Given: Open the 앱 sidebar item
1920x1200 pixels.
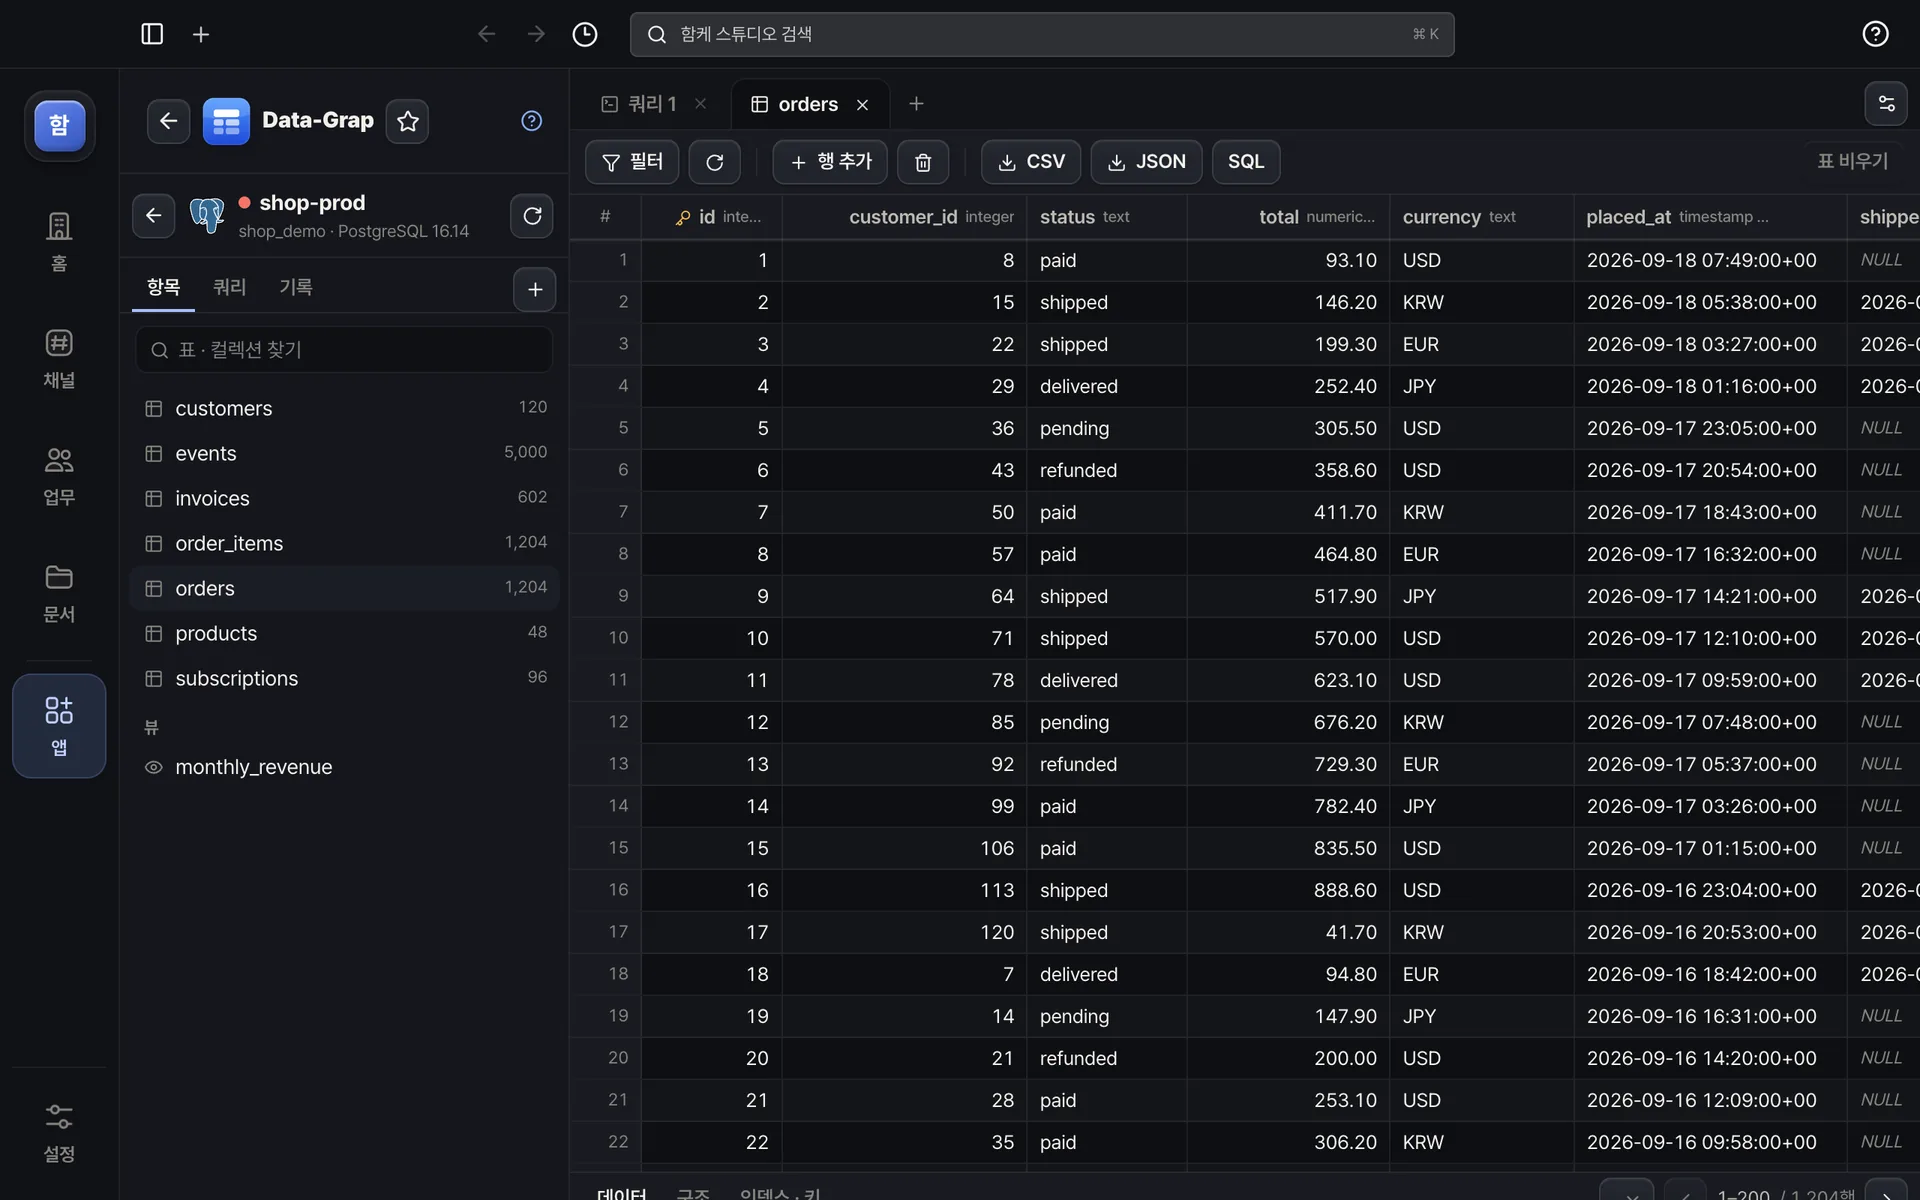Looking at the screenshot, I should click(x=59, y=726).
